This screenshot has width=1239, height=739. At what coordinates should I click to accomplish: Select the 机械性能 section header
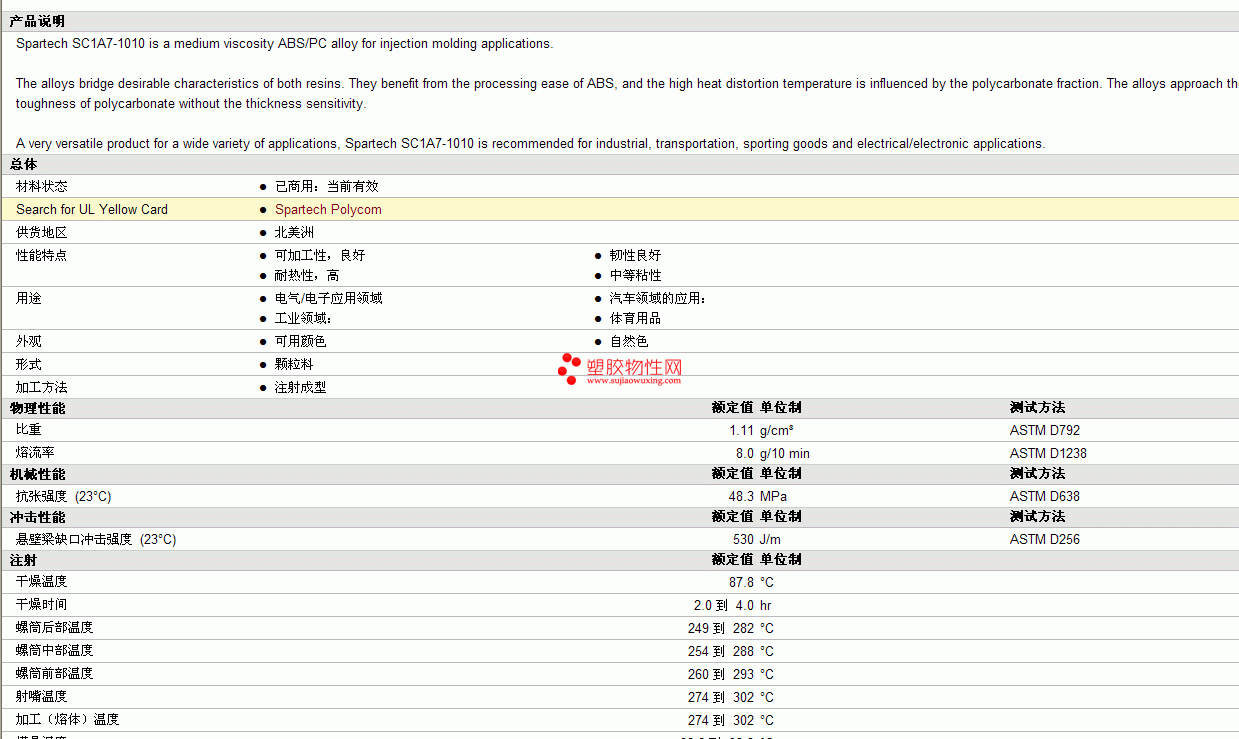[37, 474]
